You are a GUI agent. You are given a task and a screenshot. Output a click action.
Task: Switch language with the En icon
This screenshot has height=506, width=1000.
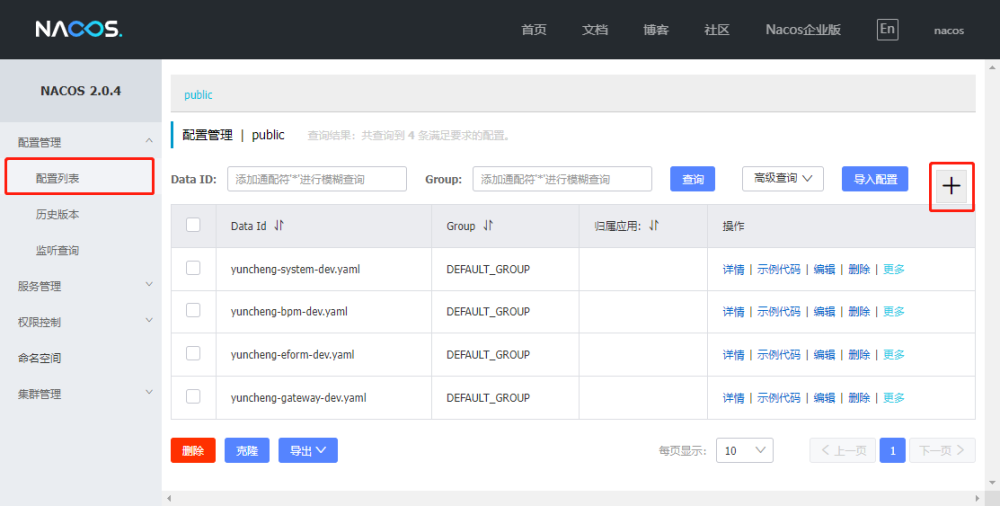click(x=887, y=29)
